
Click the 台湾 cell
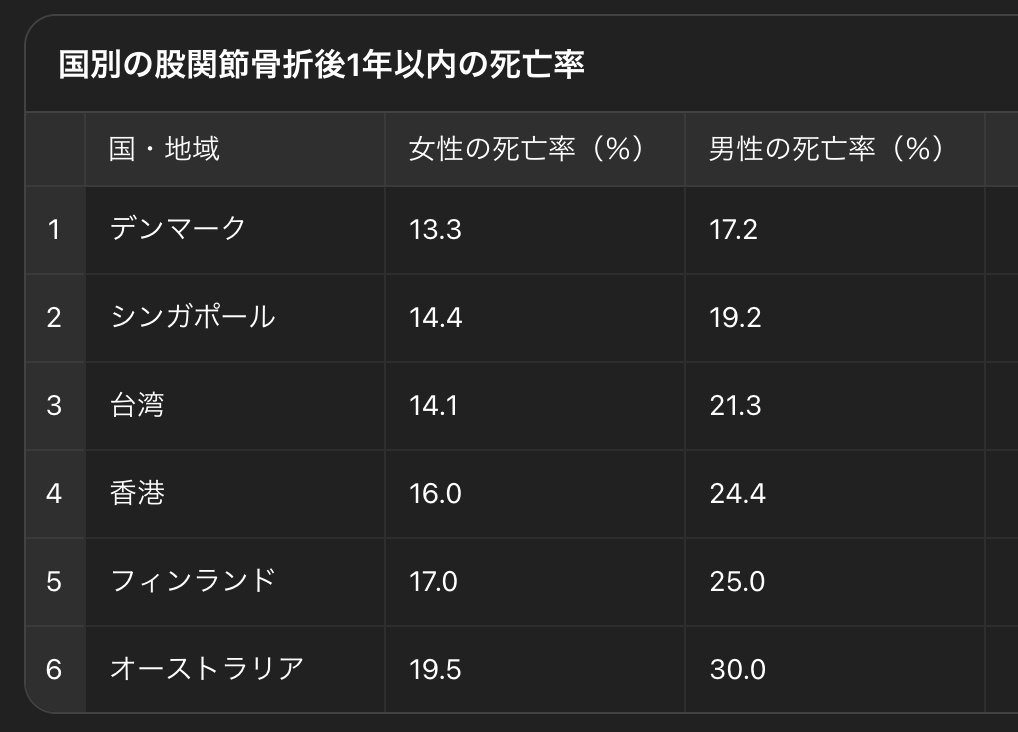tap(137, 406)
